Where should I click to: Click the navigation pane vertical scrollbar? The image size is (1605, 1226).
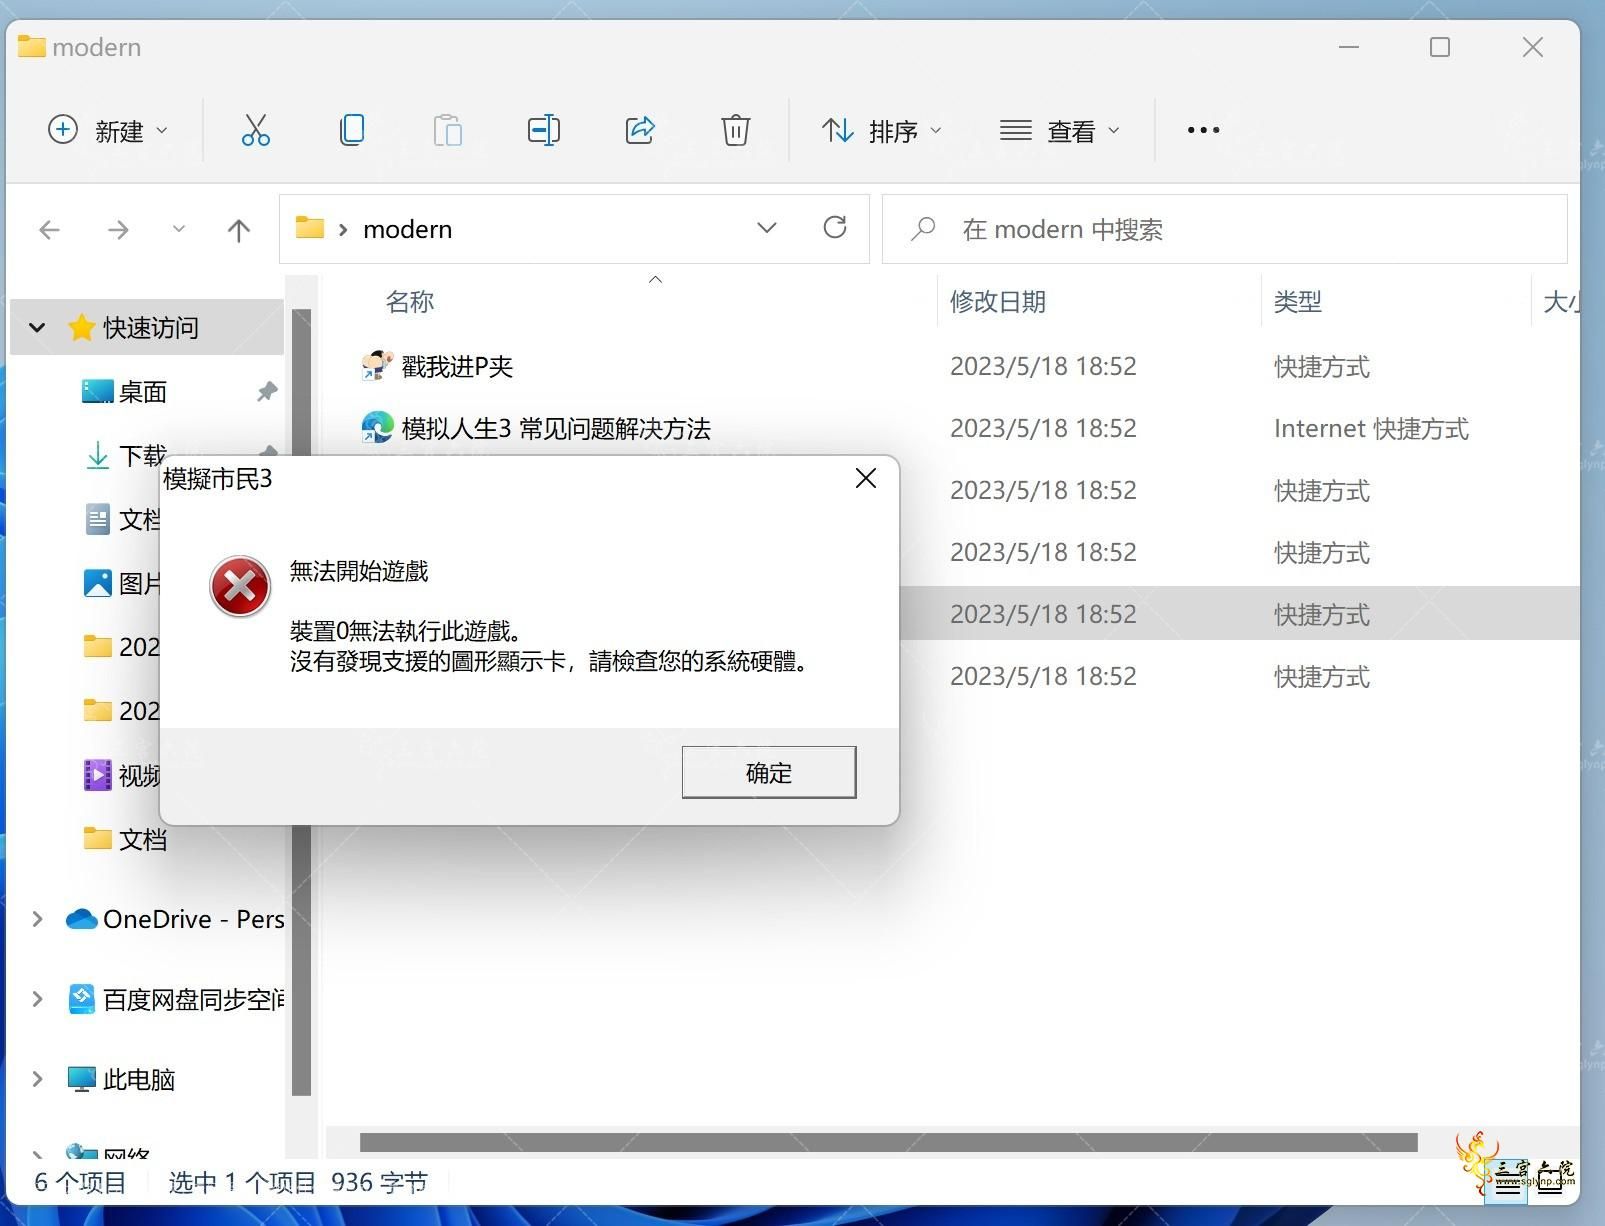click(301, 702)
